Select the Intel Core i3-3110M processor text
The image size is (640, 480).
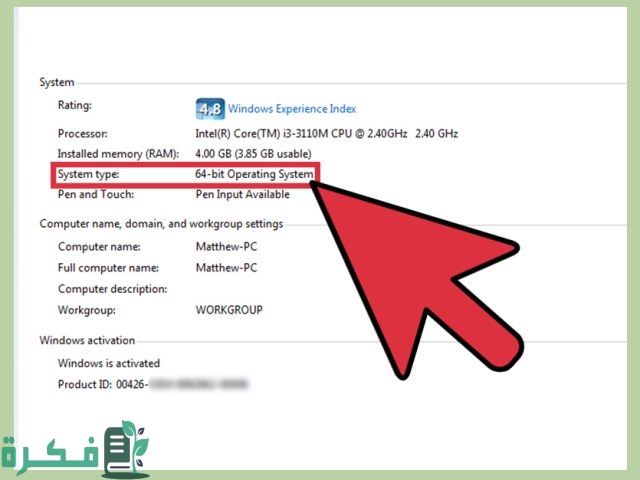[x=326, y=133]
